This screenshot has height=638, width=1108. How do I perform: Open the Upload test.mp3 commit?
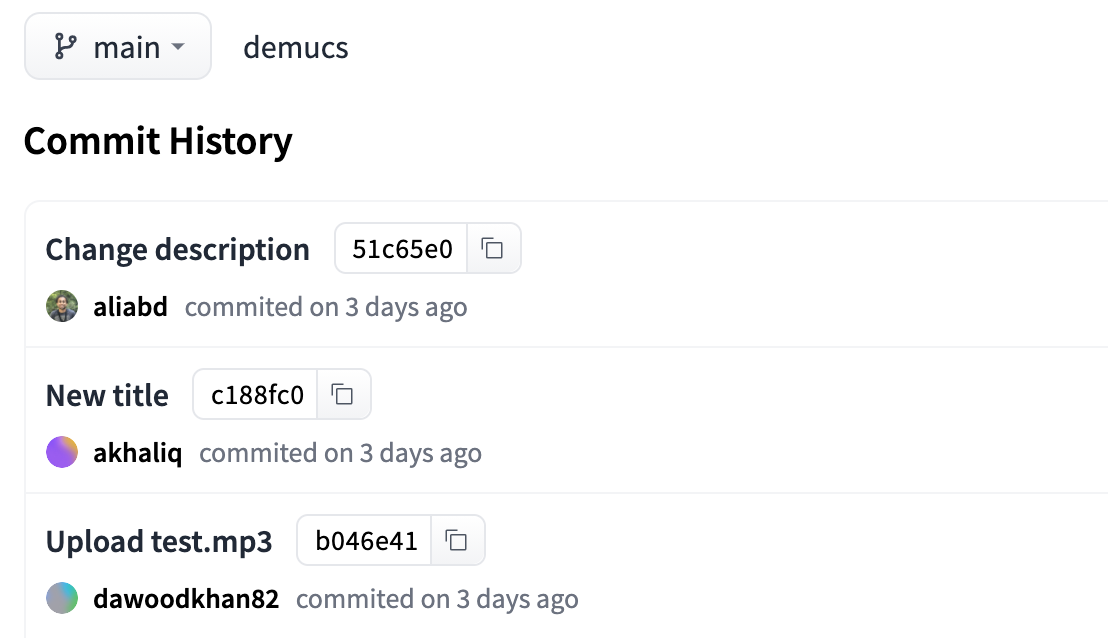pos(159,541)
